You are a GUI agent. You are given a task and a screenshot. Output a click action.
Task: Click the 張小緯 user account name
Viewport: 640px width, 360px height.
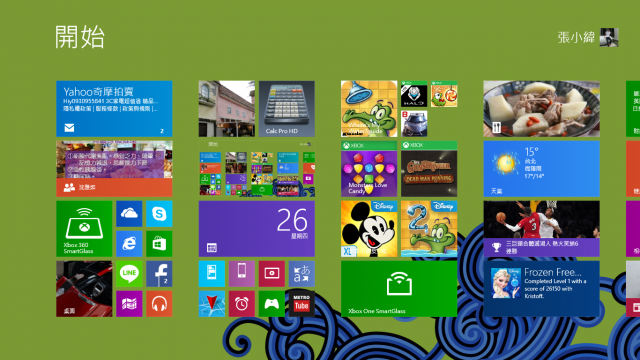(576, 37)
